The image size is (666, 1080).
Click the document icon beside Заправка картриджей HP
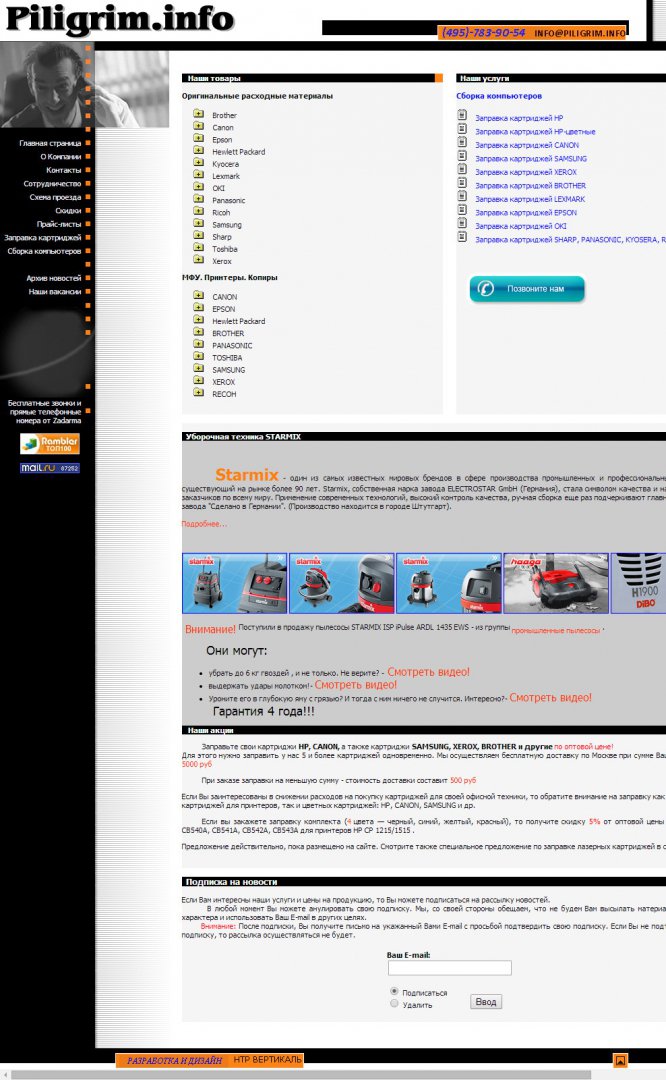click(462, 116)
